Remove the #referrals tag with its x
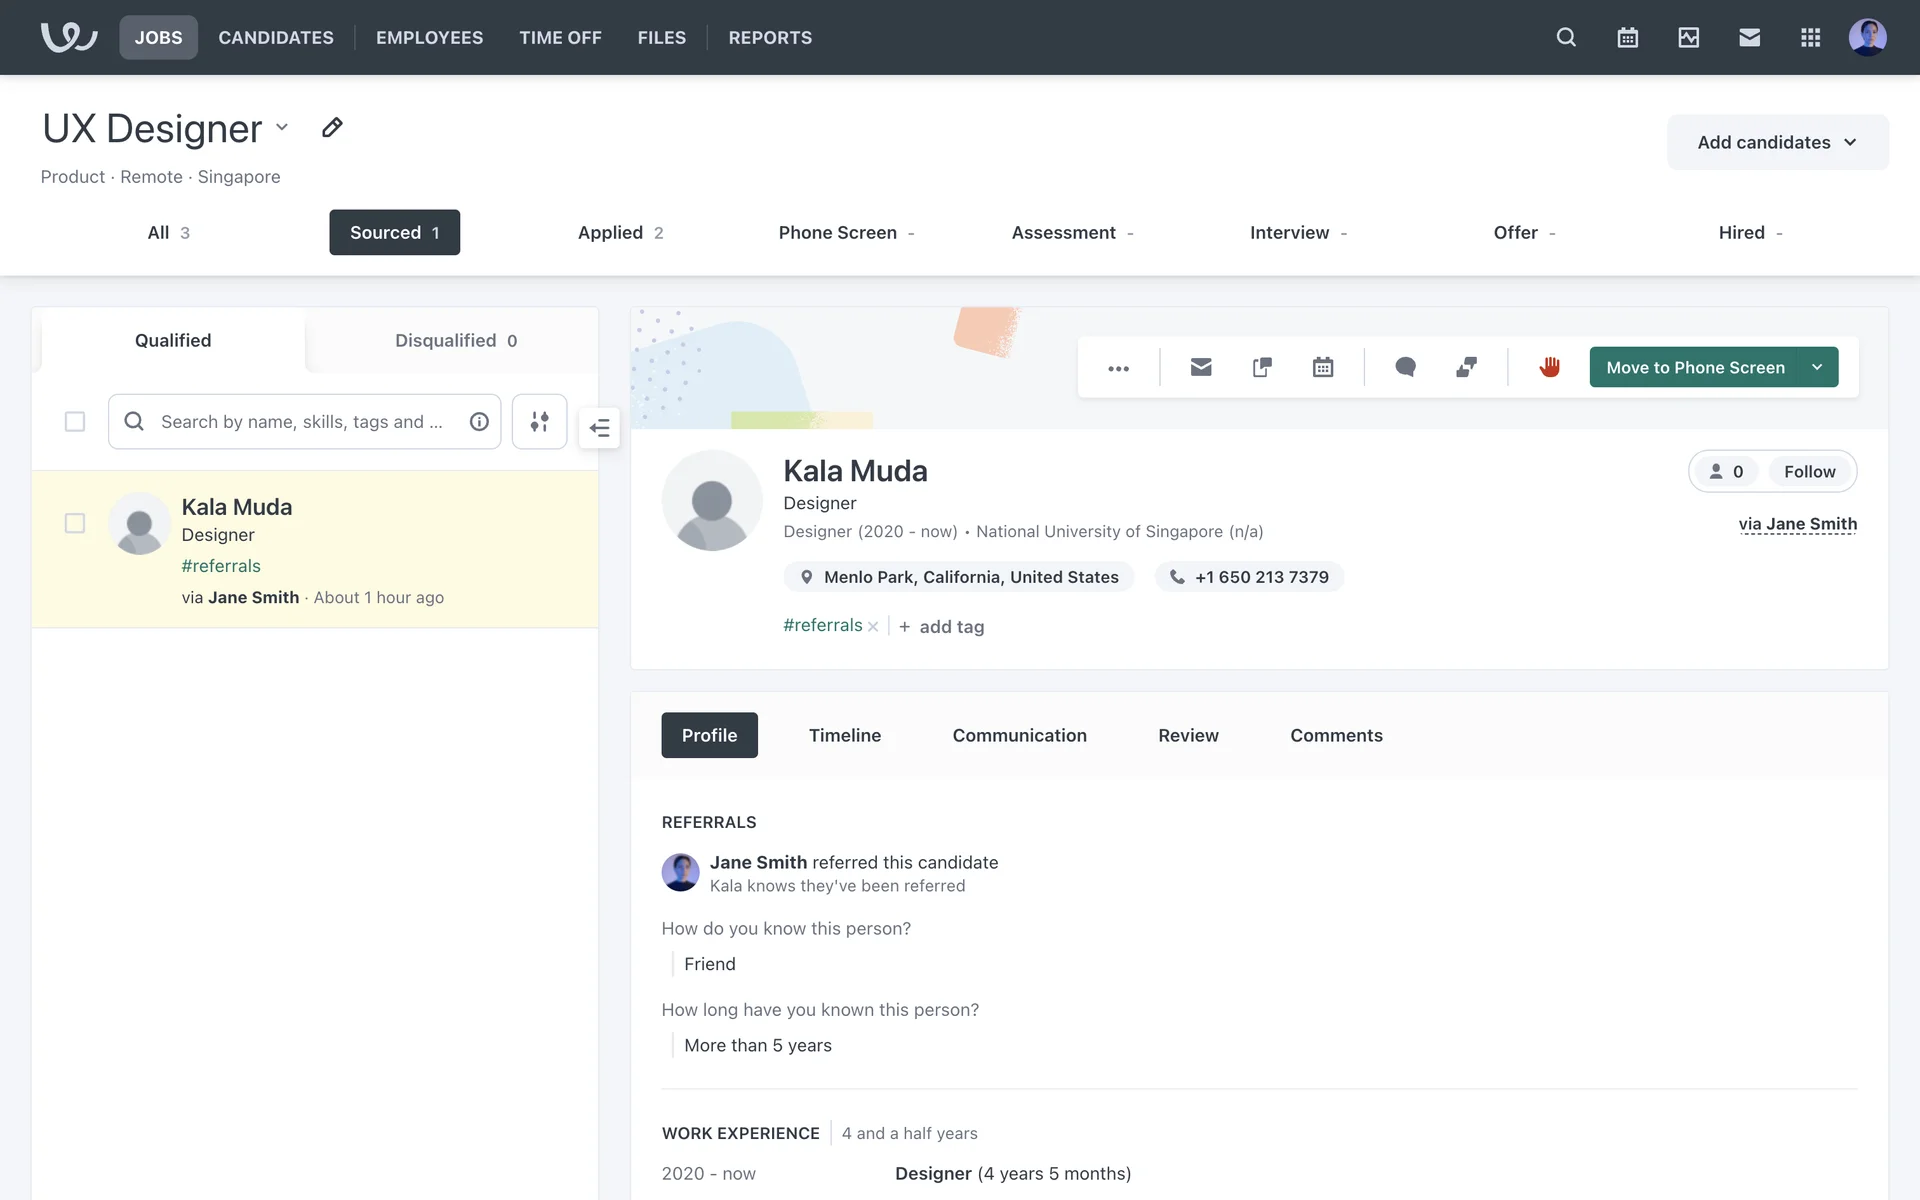This screenshot has height=1200, width=1920. coord(873,627)
